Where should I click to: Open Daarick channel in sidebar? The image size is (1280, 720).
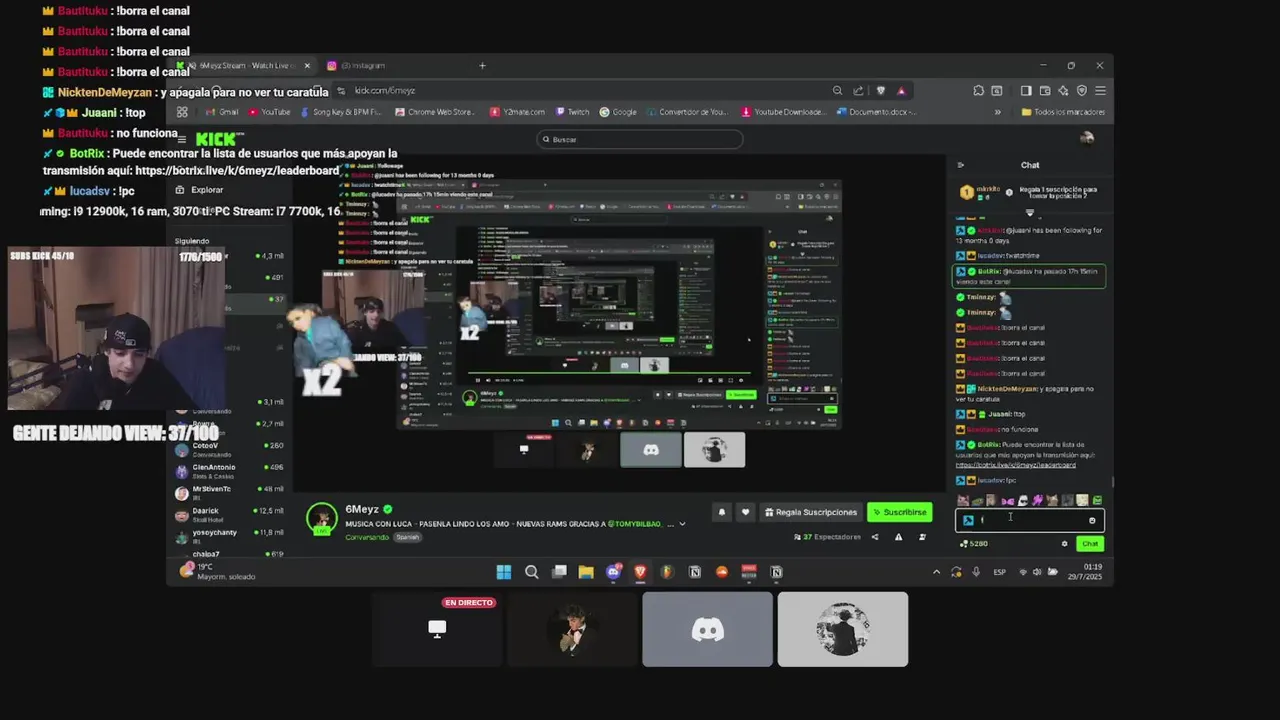tap(230, 514)
